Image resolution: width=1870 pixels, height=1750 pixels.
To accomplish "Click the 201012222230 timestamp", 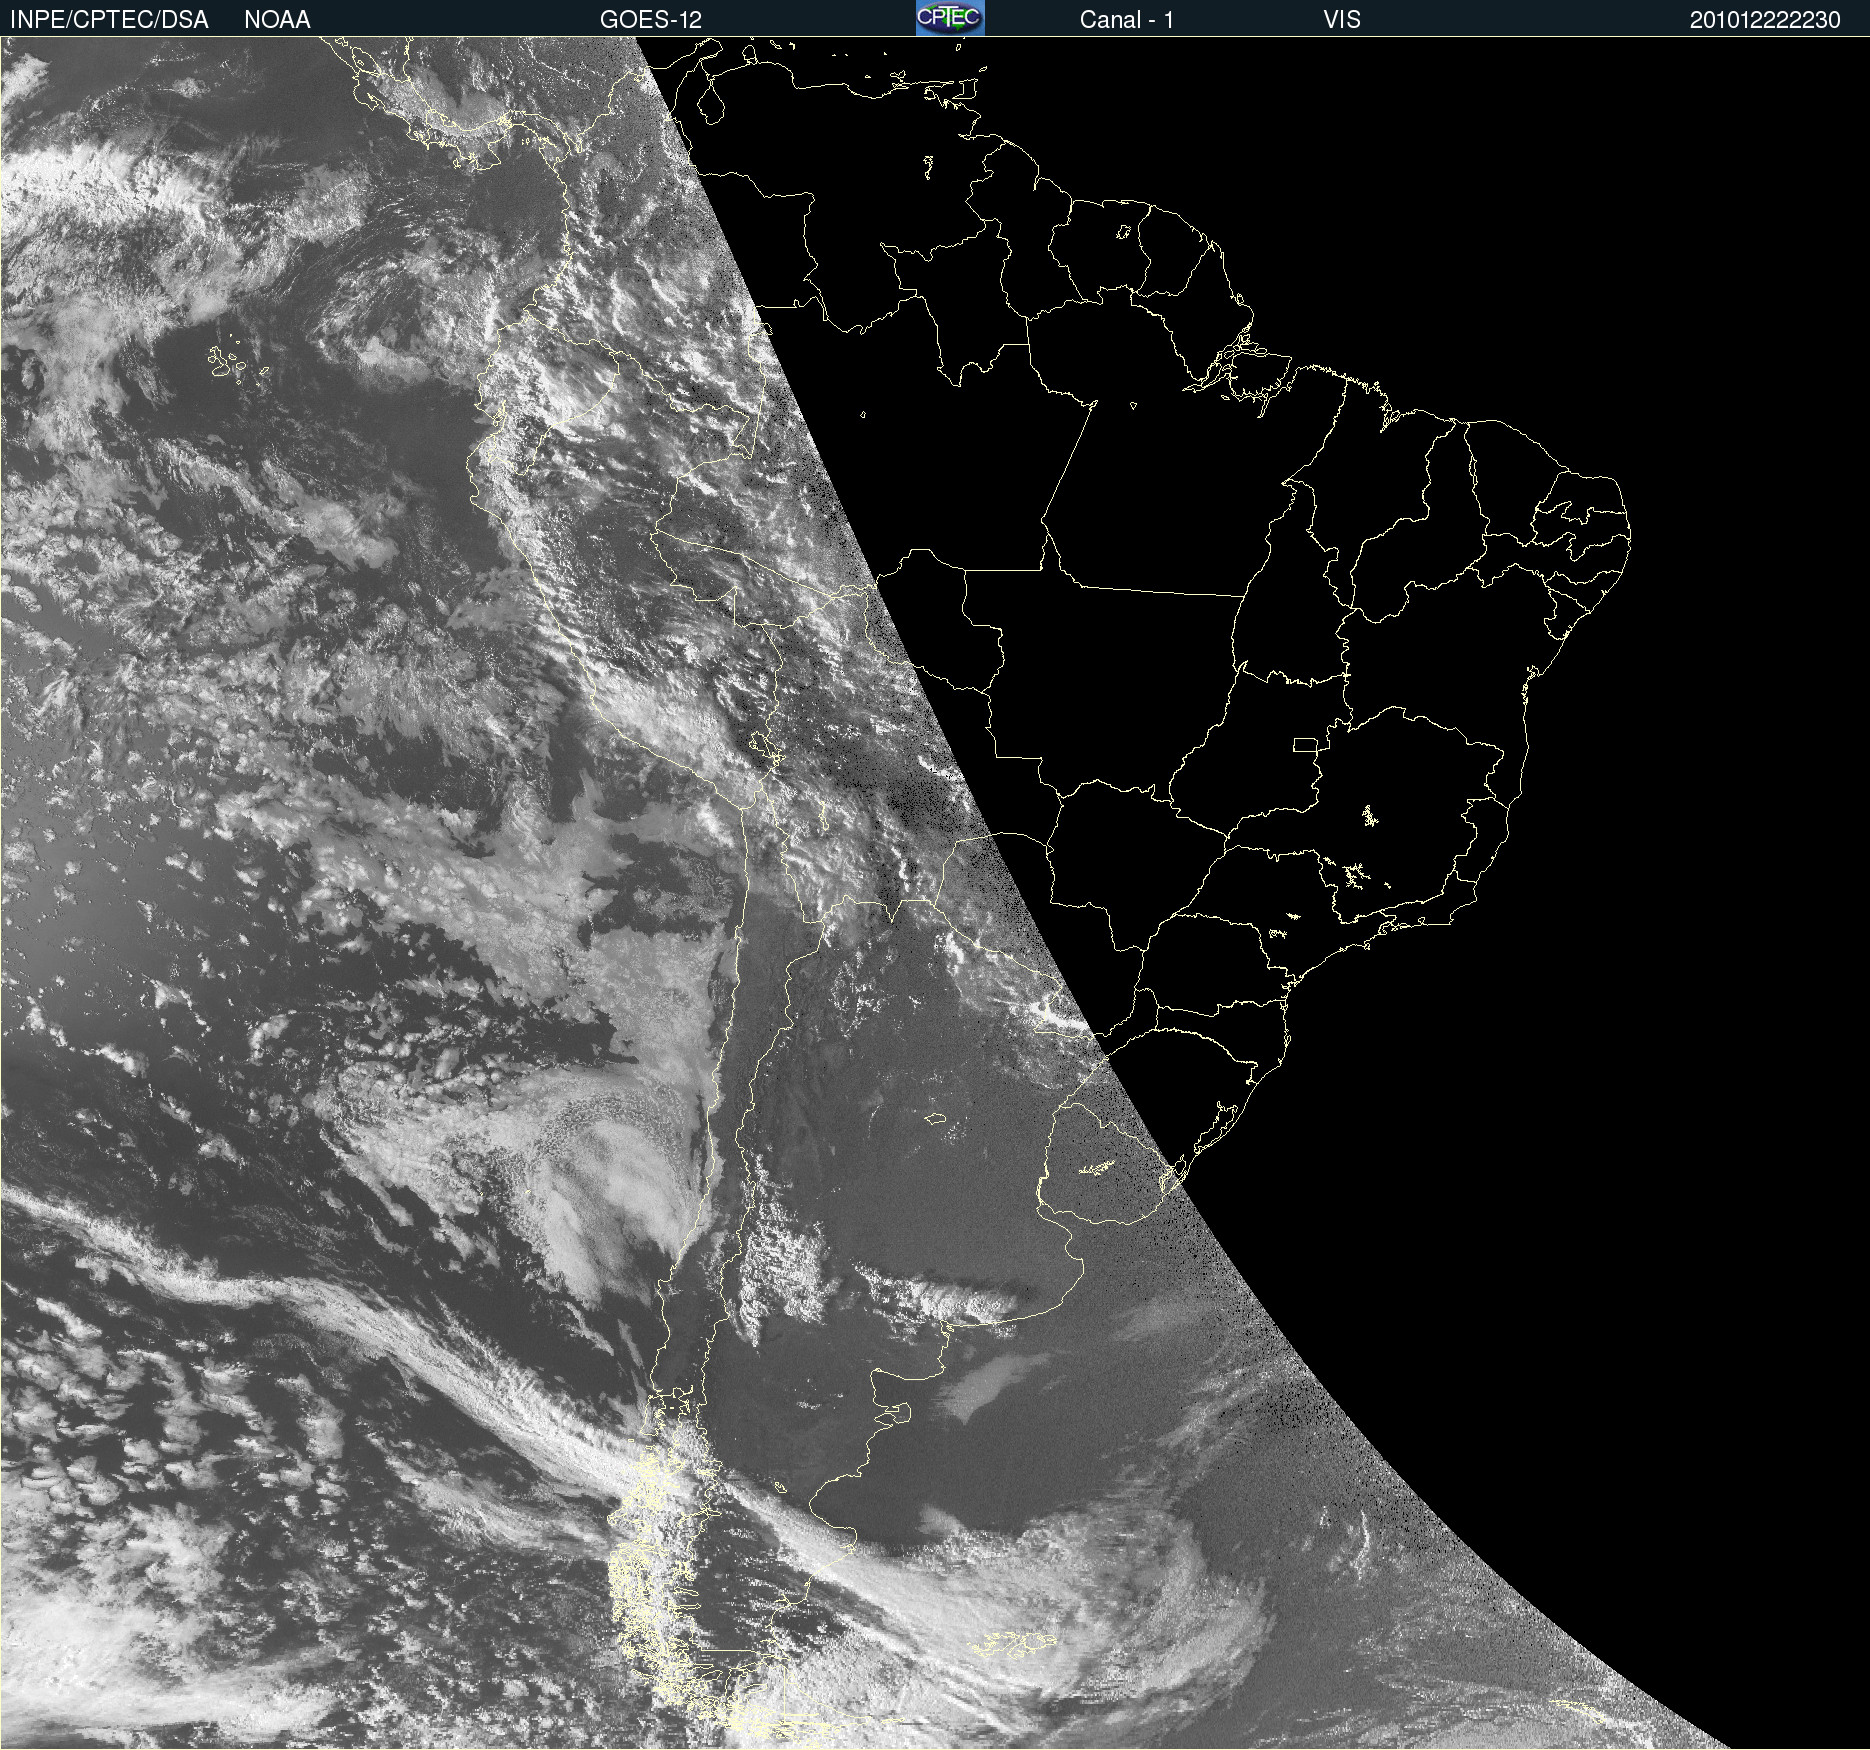I will 1765,20.
